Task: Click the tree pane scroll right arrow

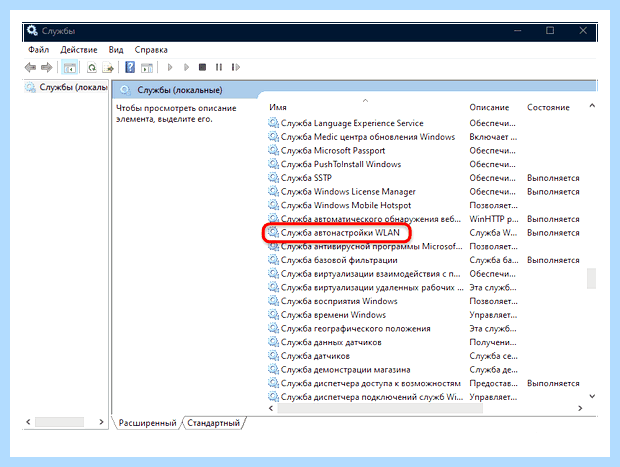Action: (x=101, y=422)
